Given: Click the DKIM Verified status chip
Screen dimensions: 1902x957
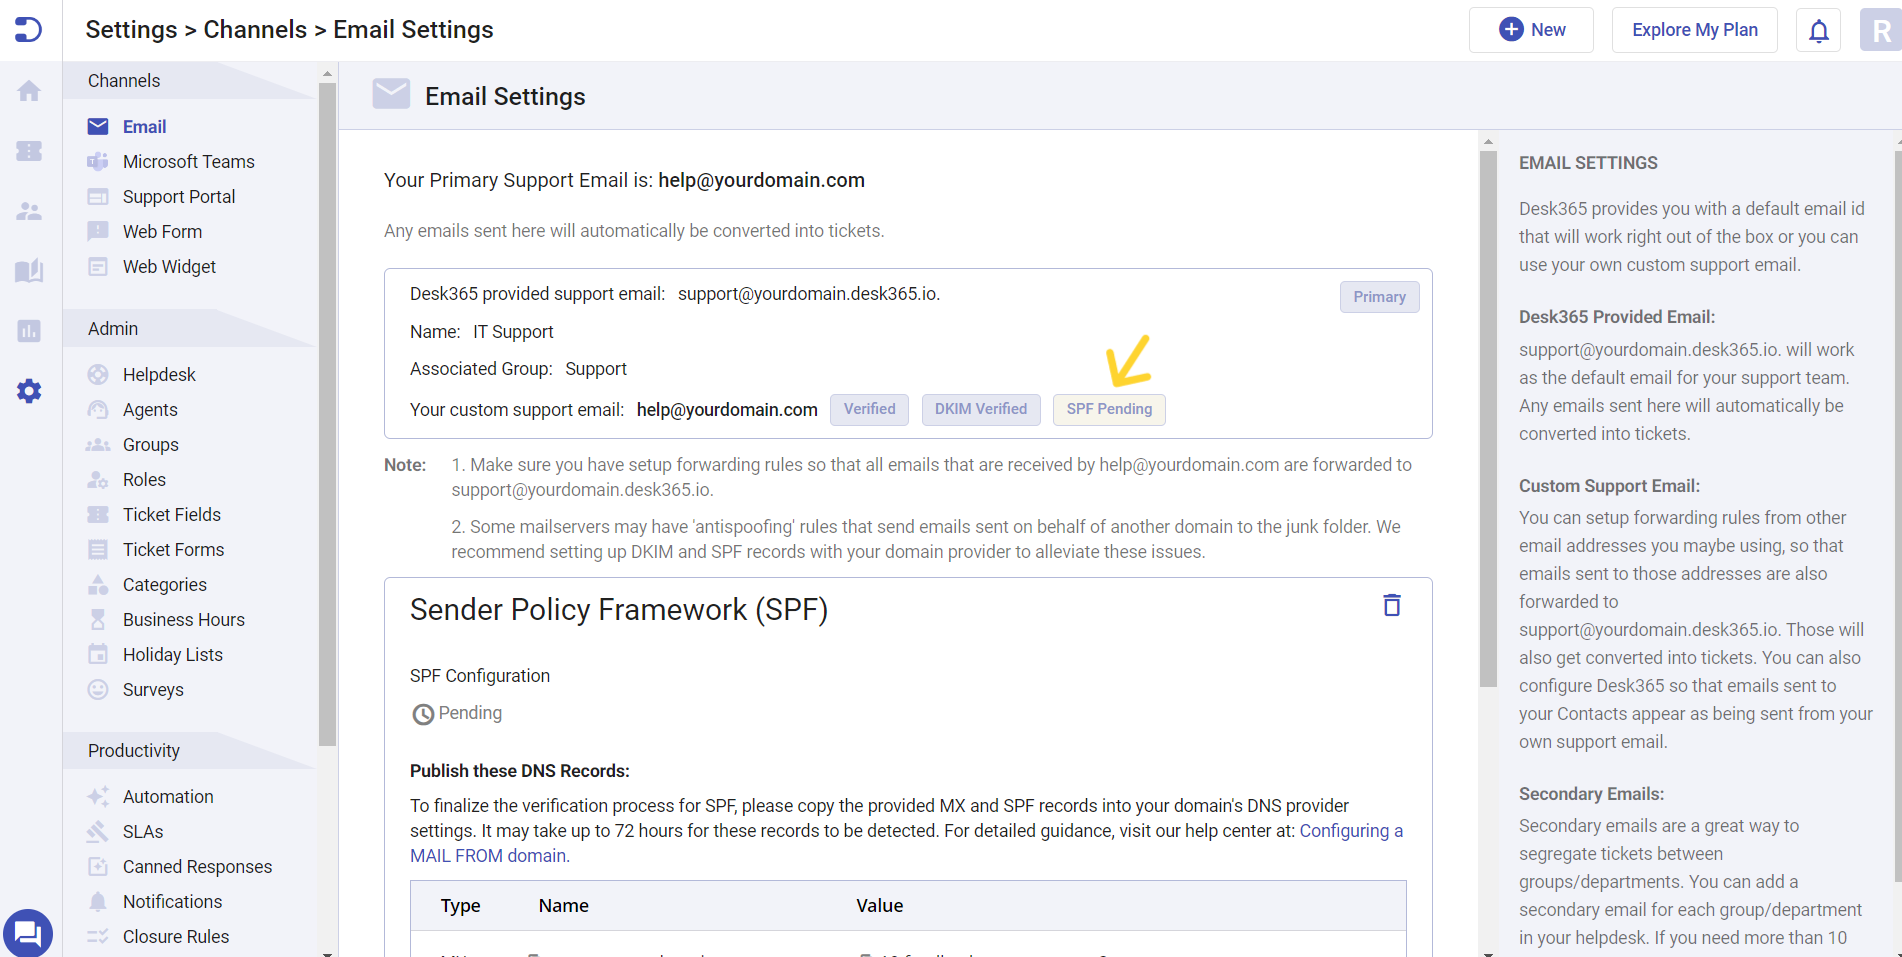Looking at the screenshot, I should (980, 409).
